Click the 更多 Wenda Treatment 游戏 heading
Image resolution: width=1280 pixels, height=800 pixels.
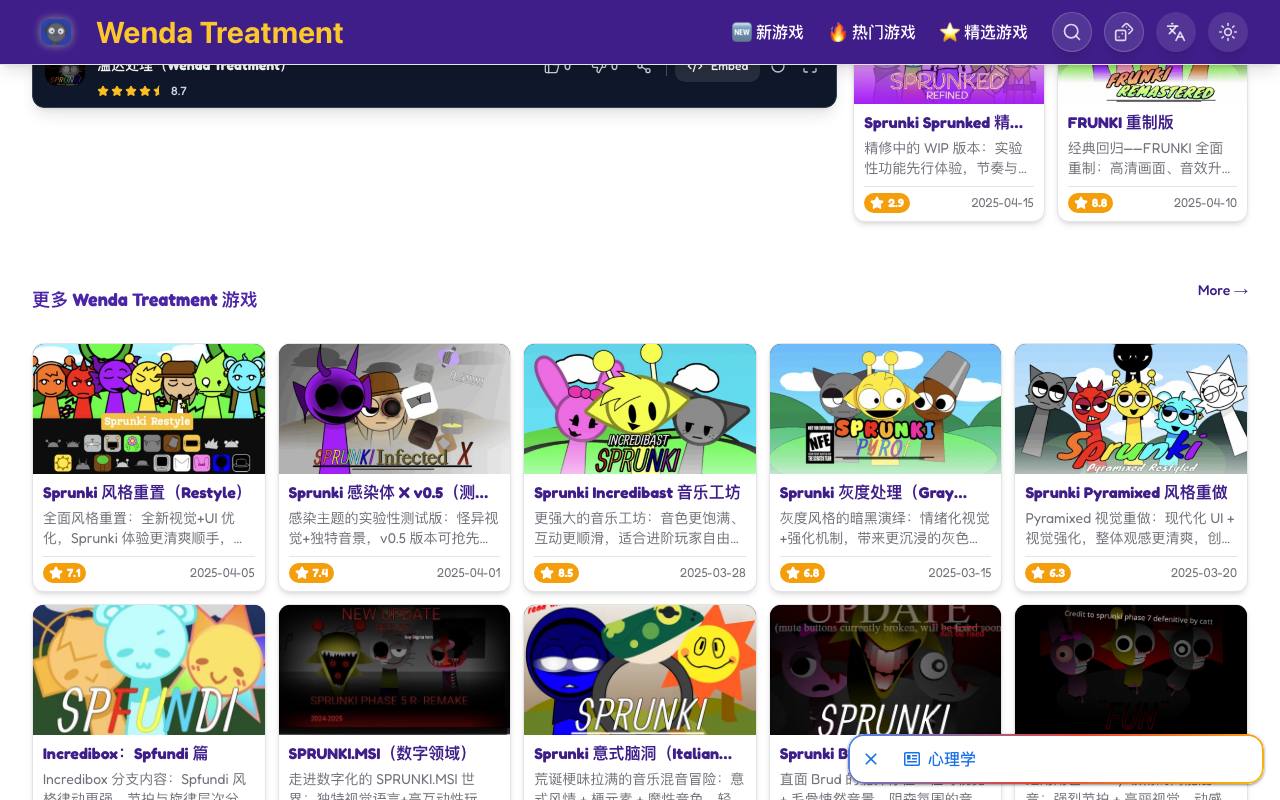(145, 300)
